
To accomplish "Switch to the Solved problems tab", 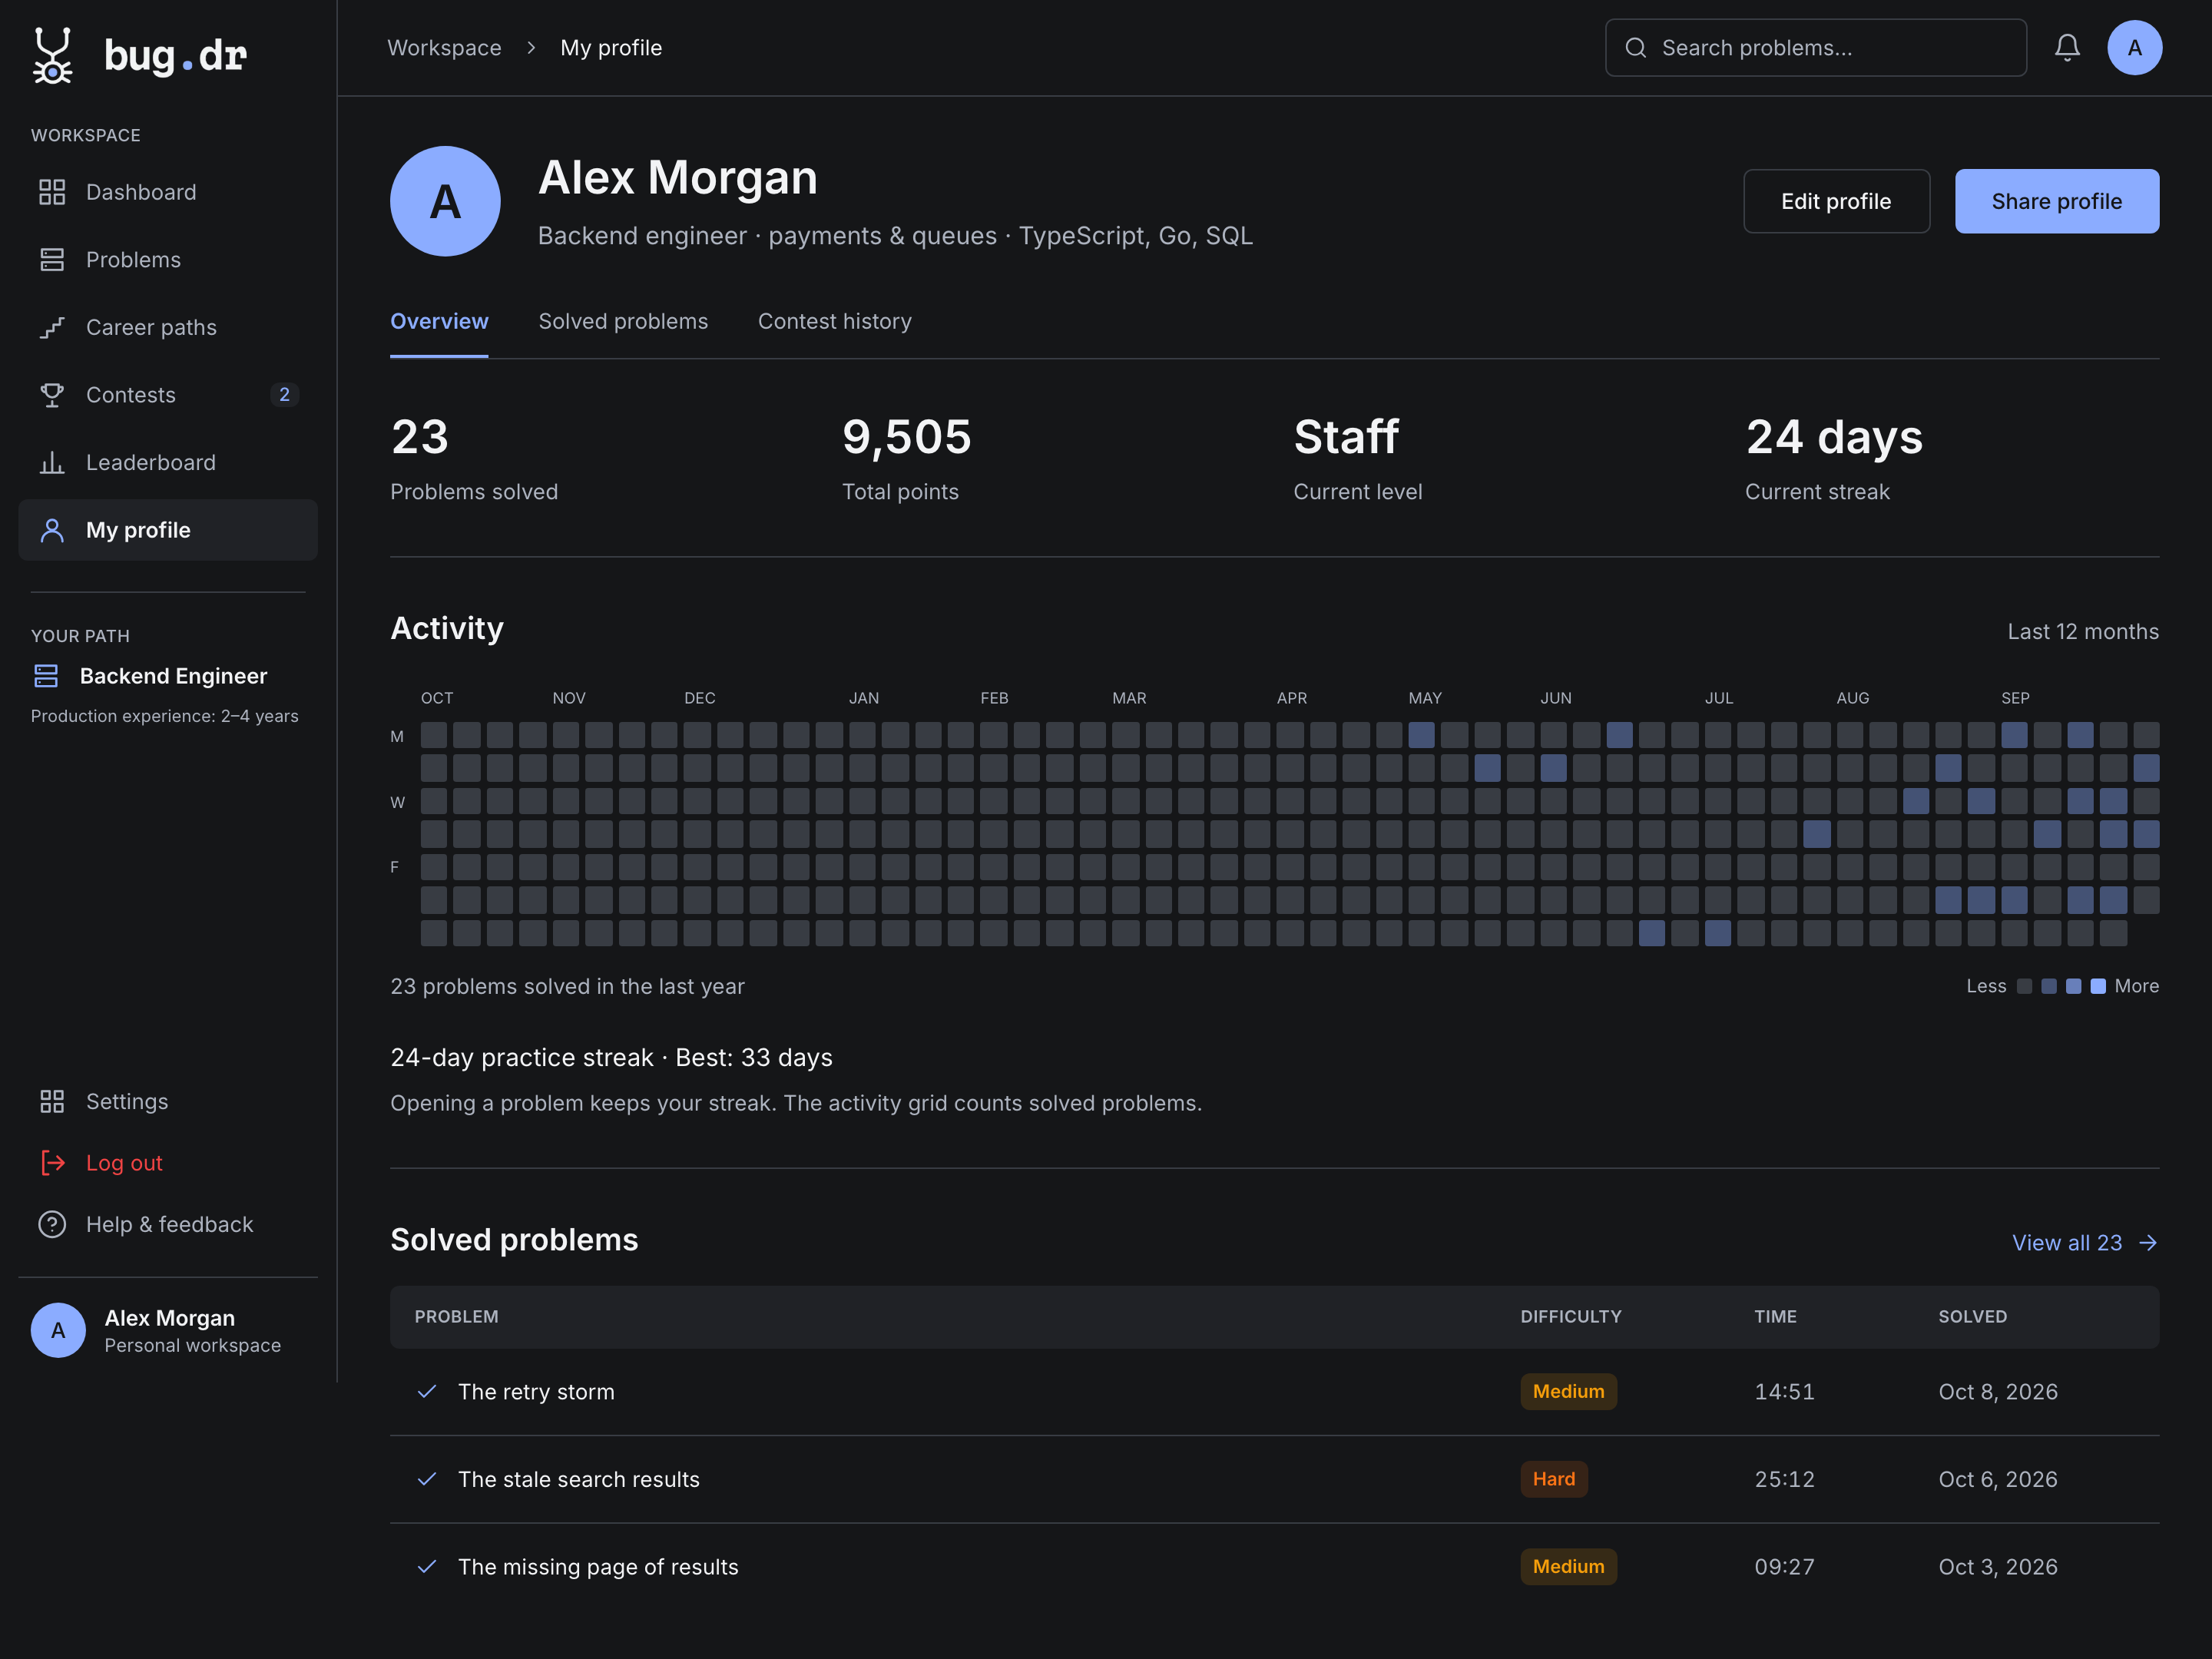I will point(623,321).
